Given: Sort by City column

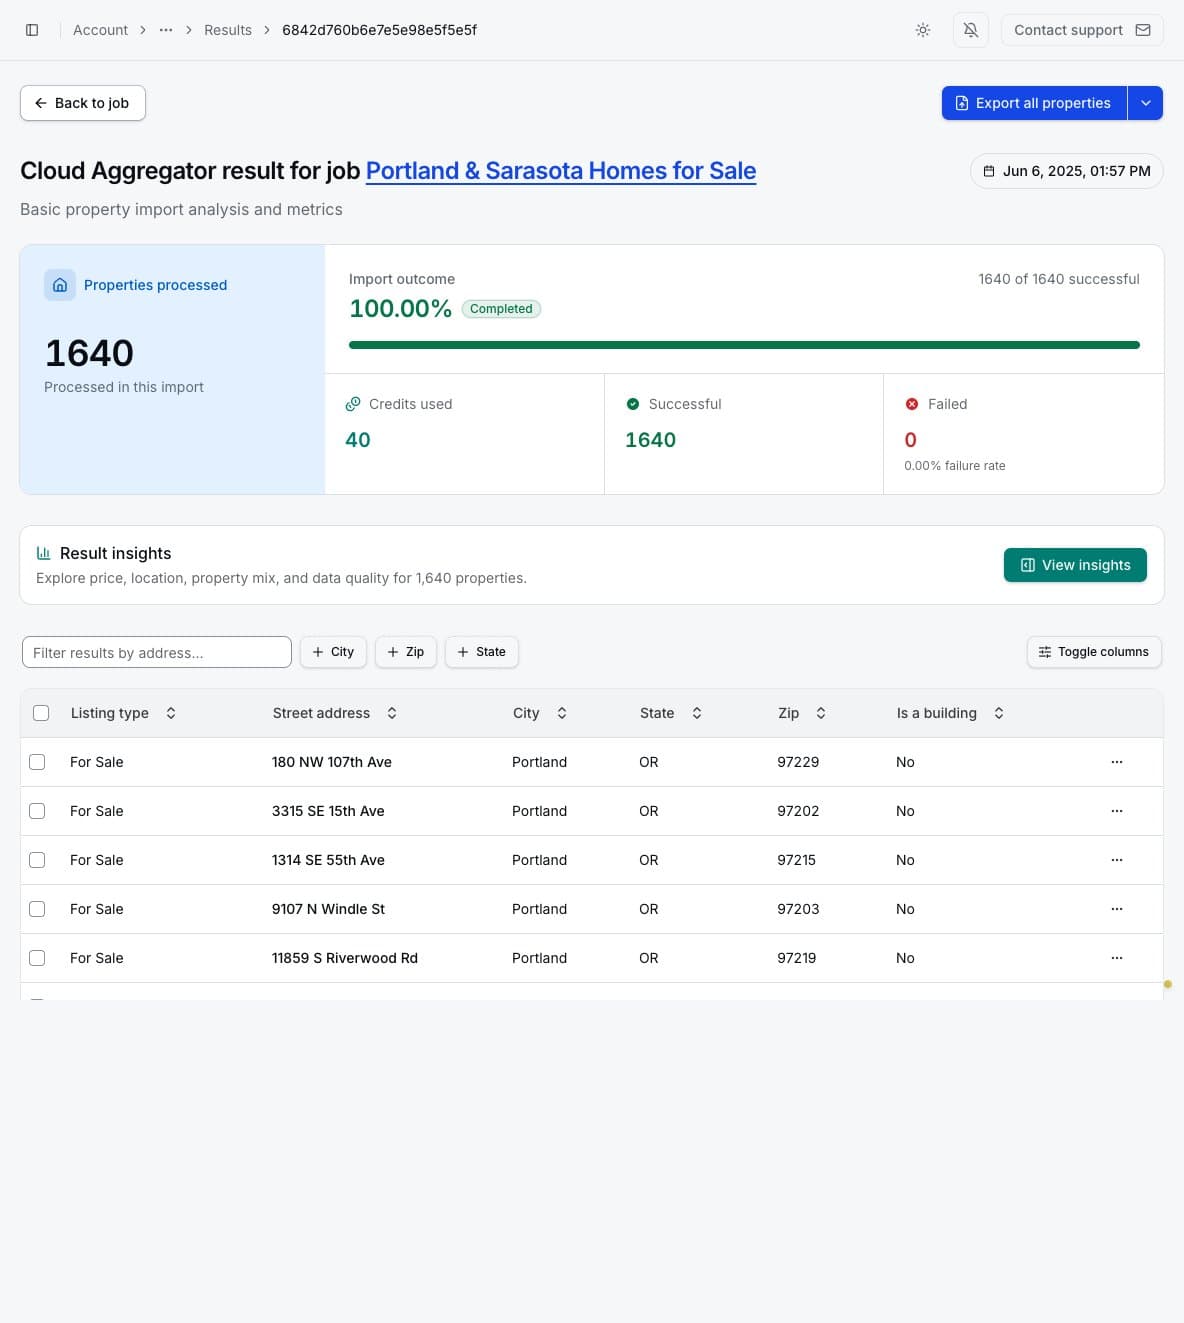Looking at the screenshot, I should (x=540, y=713).
